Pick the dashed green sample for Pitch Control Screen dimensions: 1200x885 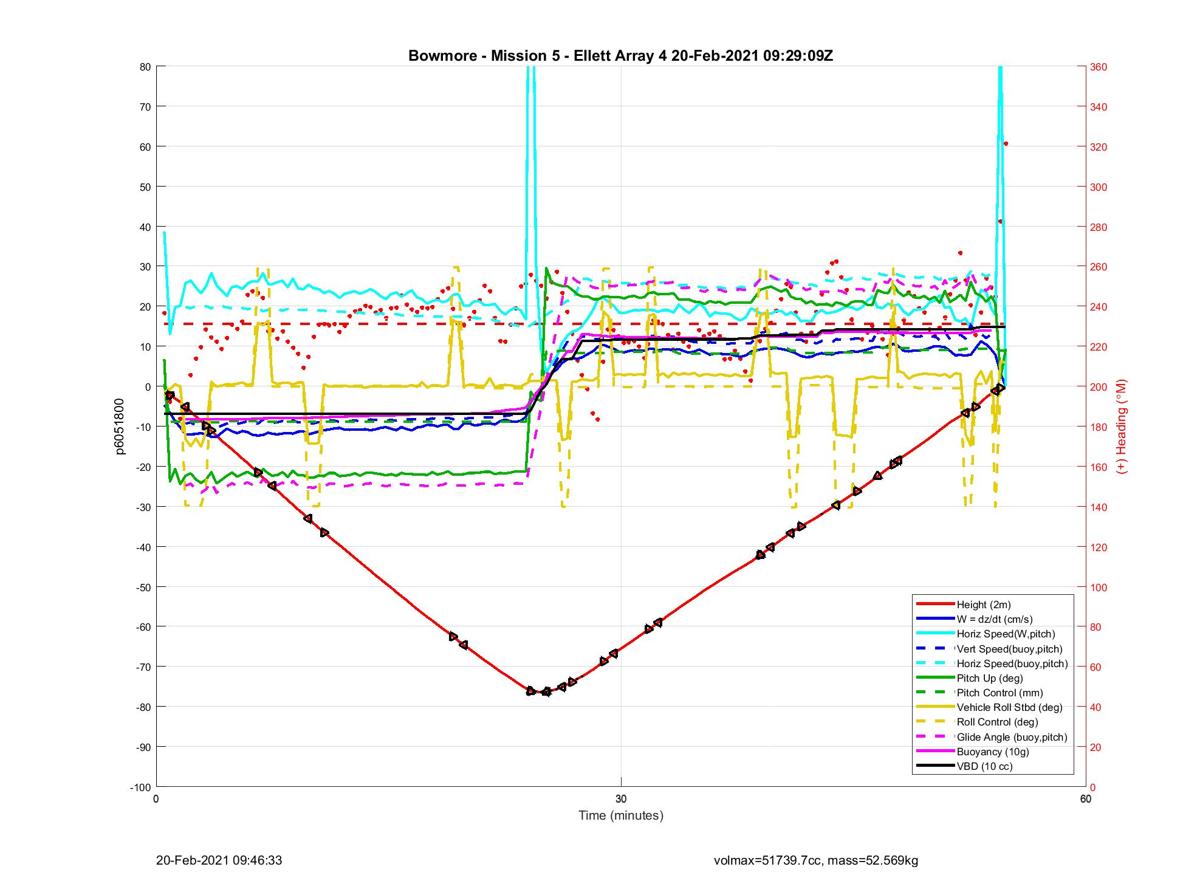pyautogui.click(x=934, y=693)
